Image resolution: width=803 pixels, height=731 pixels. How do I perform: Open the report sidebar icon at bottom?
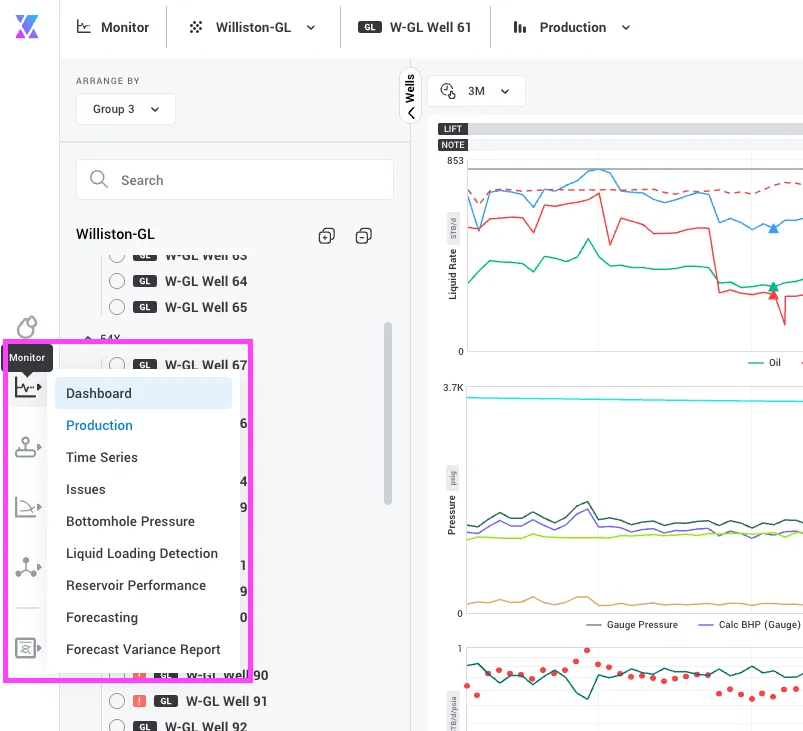[28, 648]
